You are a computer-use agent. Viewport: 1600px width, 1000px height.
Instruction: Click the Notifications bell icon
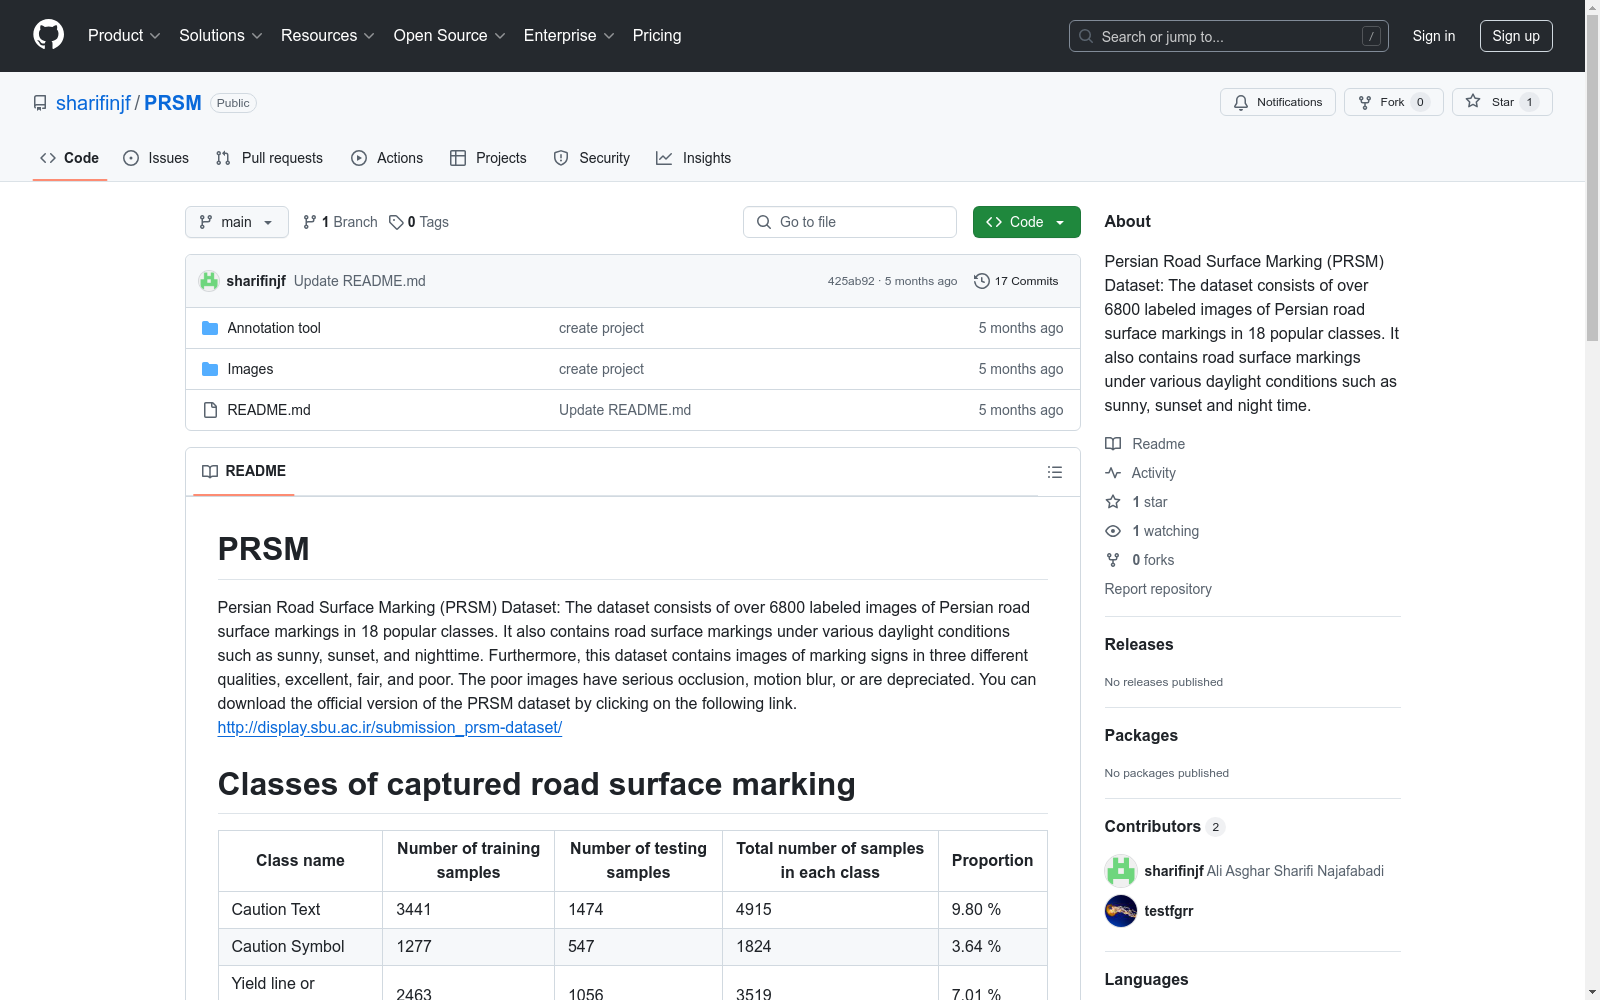(1241, 102)
